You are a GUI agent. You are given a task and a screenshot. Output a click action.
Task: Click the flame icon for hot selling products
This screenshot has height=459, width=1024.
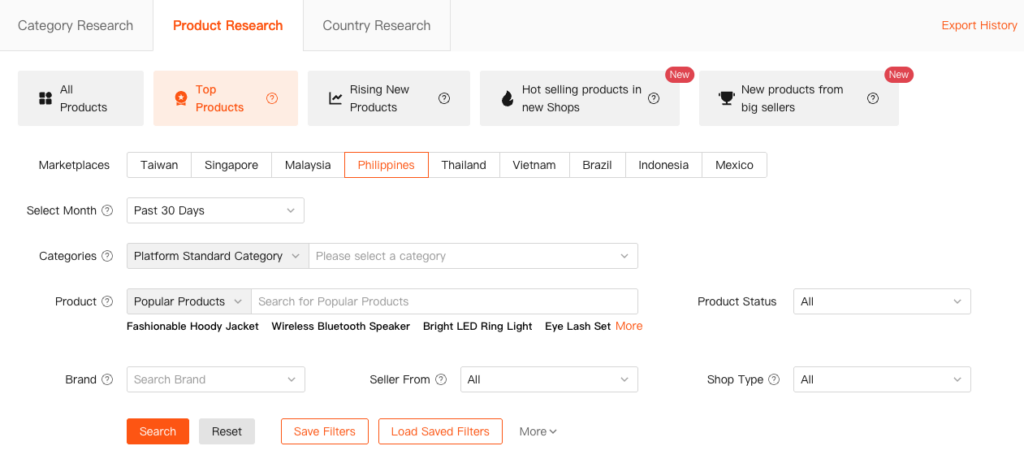[x=507, y=98]
